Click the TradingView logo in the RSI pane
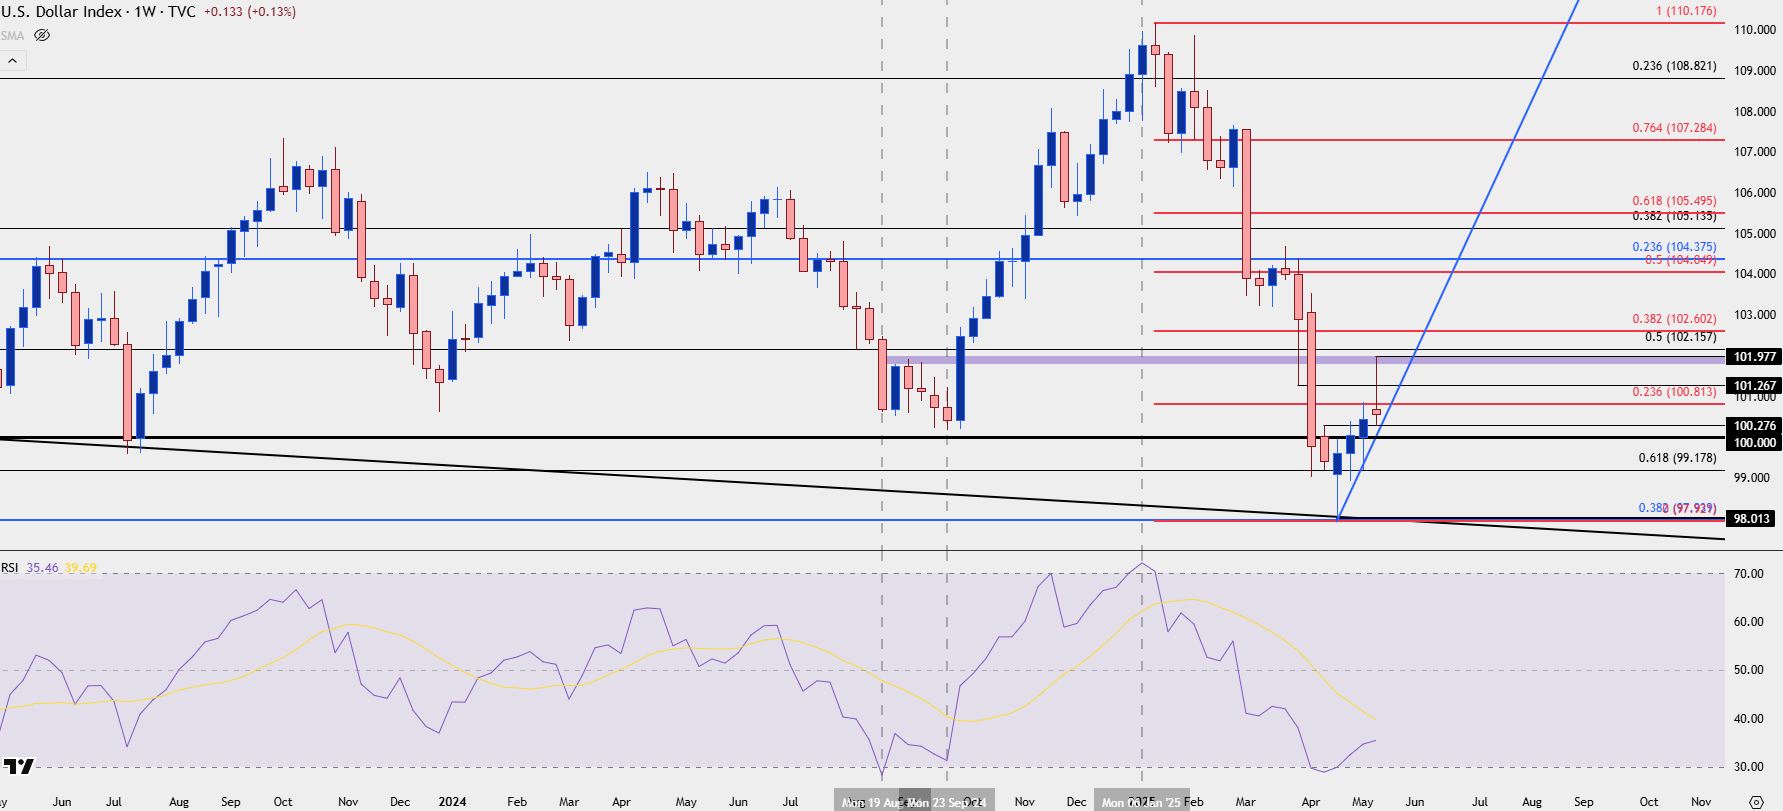The height and width of the screenshot is (811, 1783). tap(18, 767)
